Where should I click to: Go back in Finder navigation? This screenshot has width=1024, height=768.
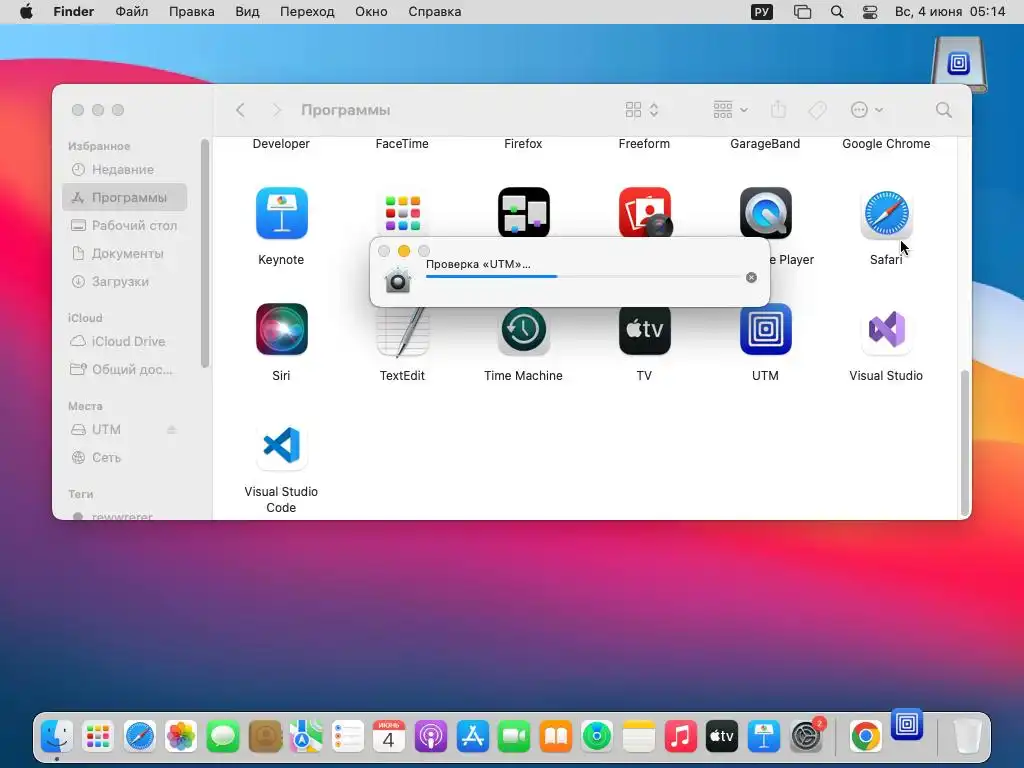coord(240,110)
